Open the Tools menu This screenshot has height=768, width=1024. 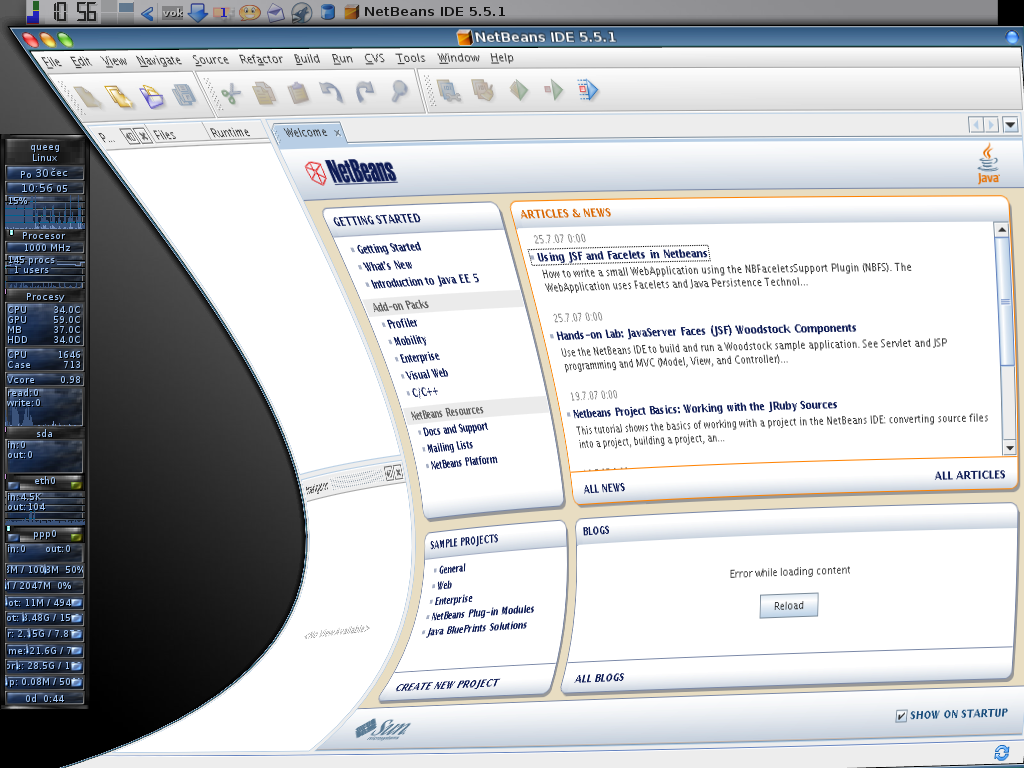pyautogui.click(x=410, y=58)
